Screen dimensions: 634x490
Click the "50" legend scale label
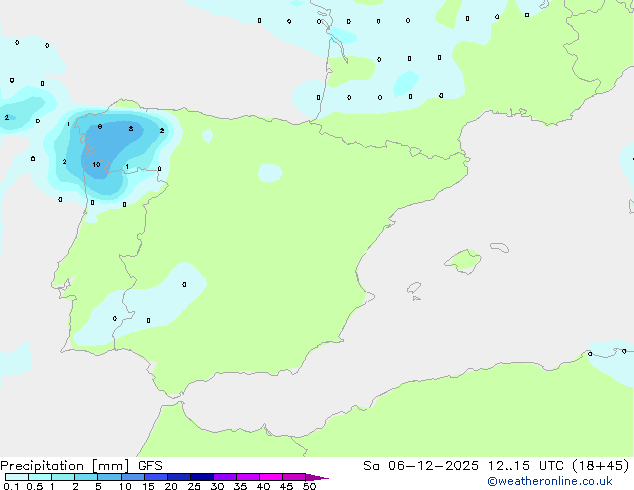(309, 486)
